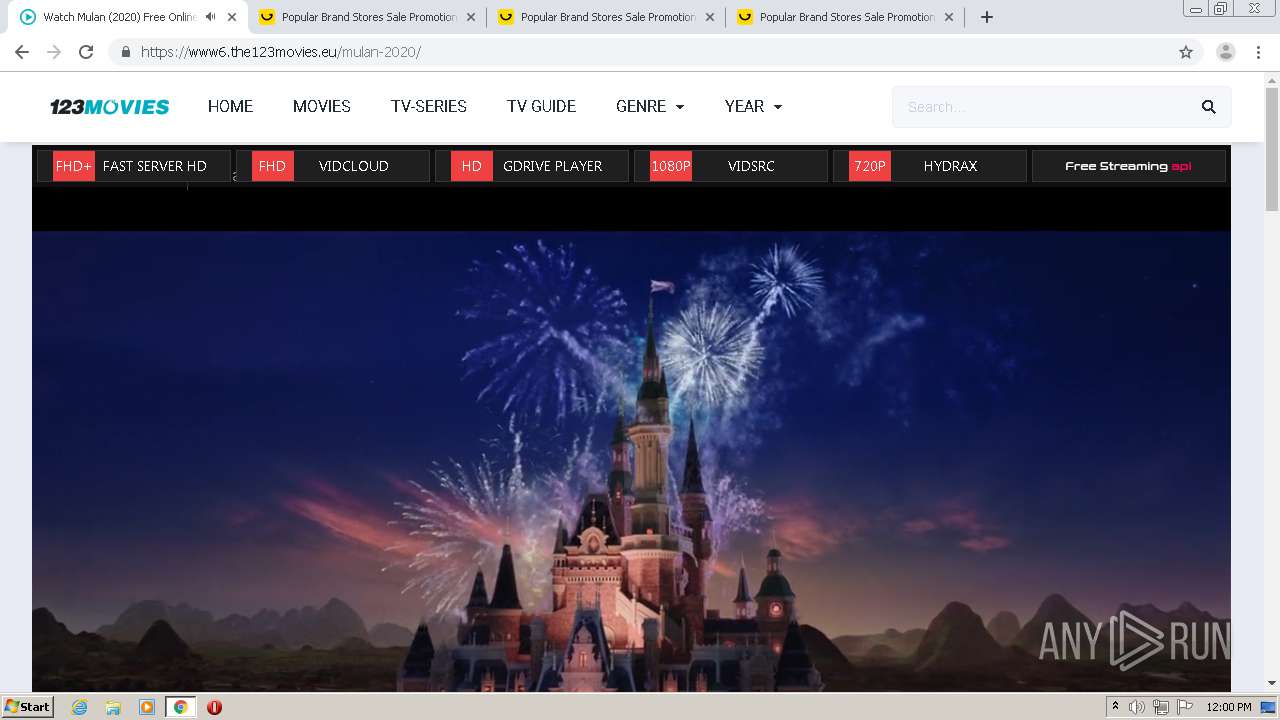
Task: Switch to second Popular Brand Stores tab
Action: click(369, 17)
